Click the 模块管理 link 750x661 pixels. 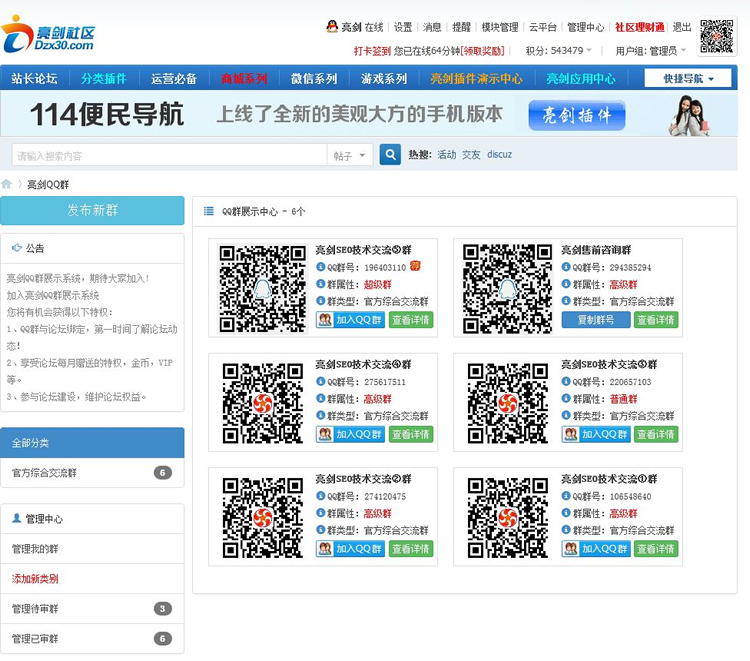coord(500,27)
